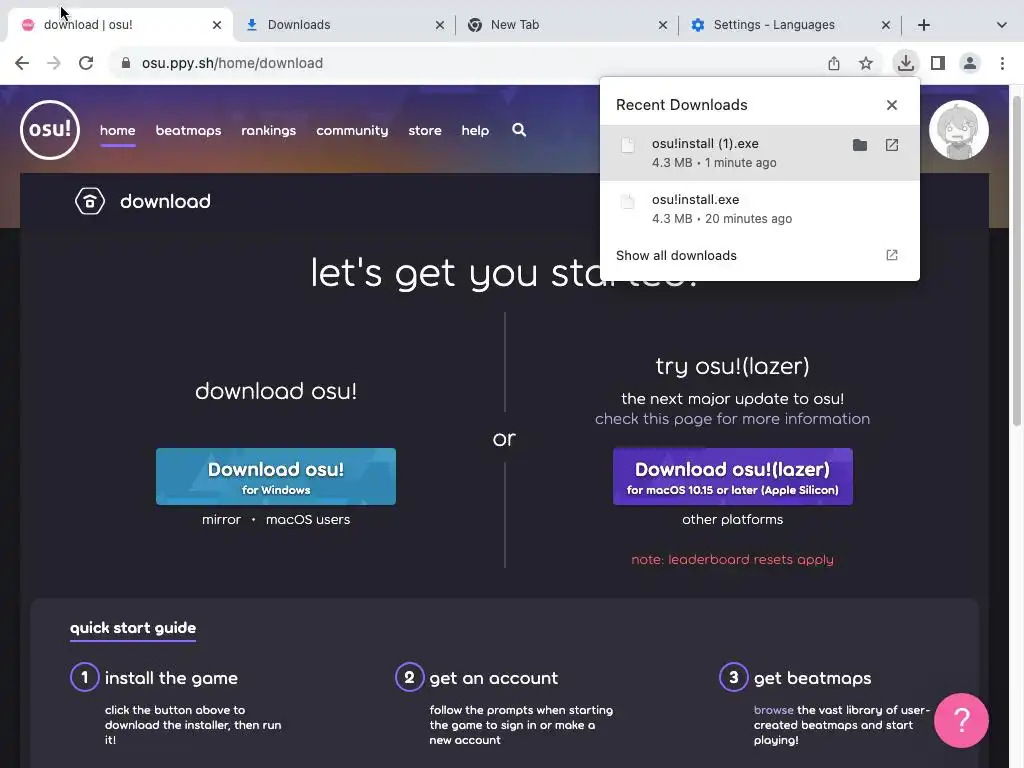Toggle the downloads toolbar icon
The width and height of the screenshot is (1024, 768).
coord(906,63)
